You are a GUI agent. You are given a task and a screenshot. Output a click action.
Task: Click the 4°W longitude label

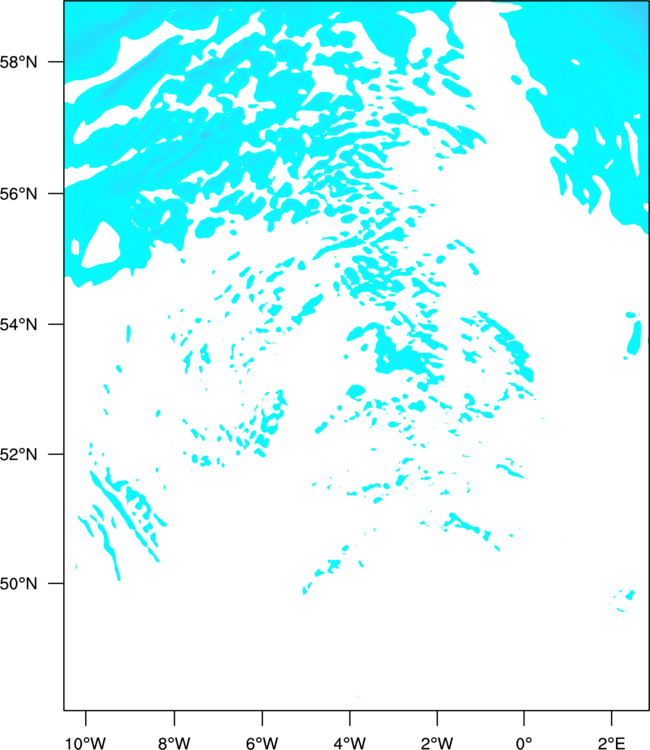pos(350,743)
